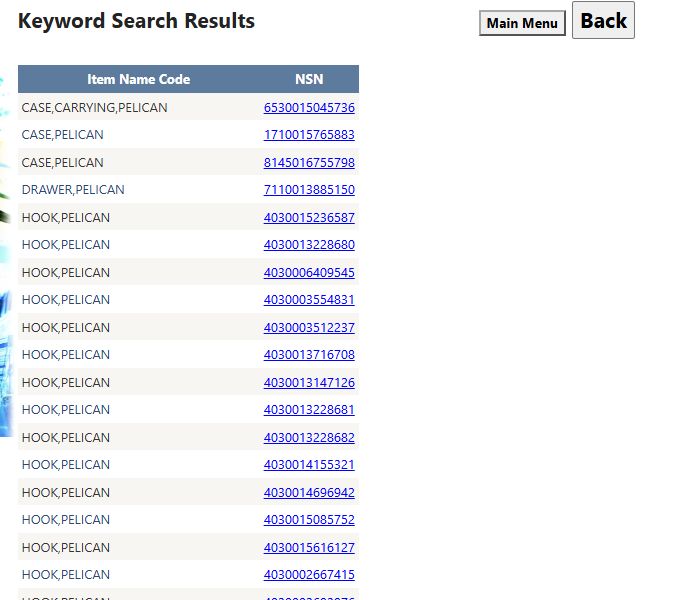The width and height of the screenshot is (700, 600).
Task: Open NSN link 4030013228682
Action: (309, 438)
